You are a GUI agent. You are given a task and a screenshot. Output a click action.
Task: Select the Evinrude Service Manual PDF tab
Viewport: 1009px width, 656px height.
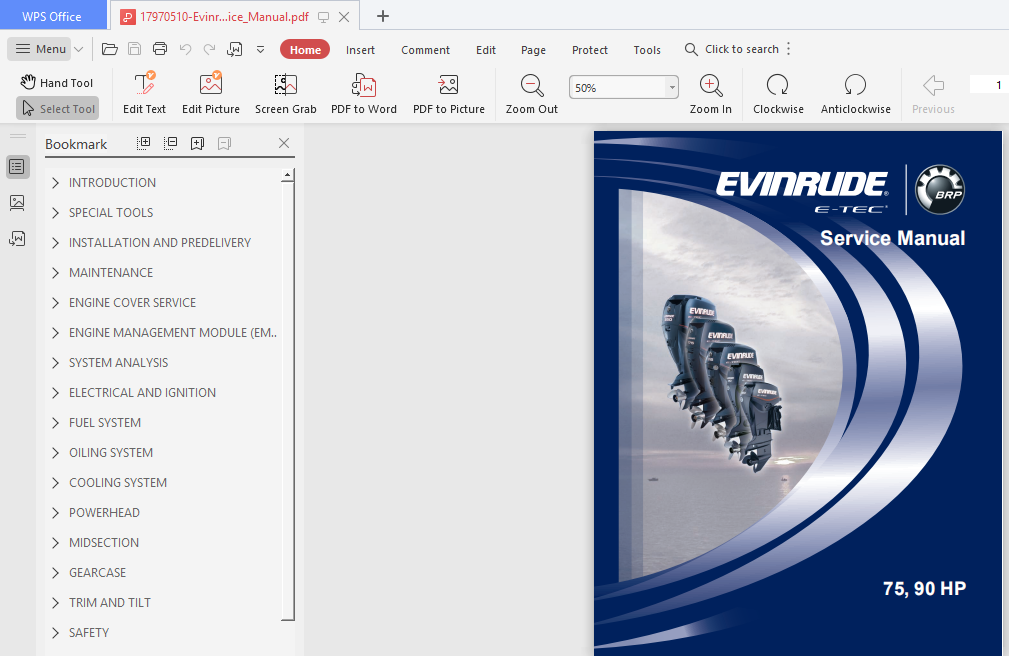tap(224, 17)
